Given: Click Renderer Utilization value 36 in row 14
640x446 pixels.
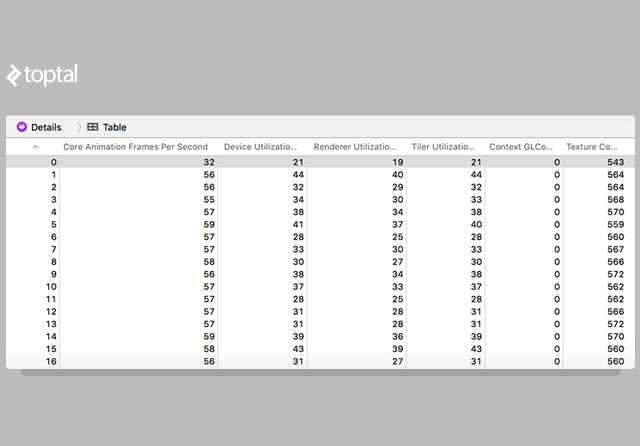Looking at the screenshot, I should (398, 336).
